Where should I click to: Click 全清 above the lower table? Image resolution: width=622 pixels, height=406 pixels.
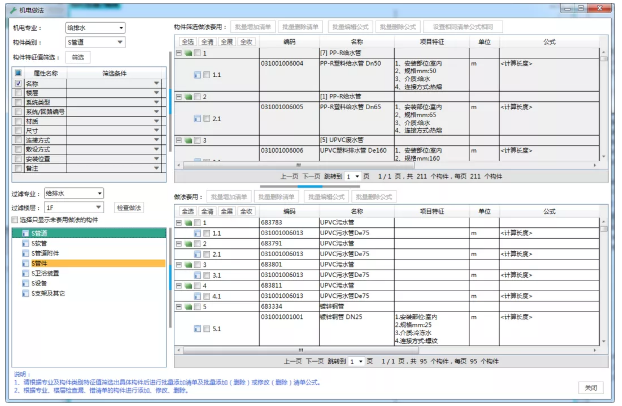[x=207, y=211]
